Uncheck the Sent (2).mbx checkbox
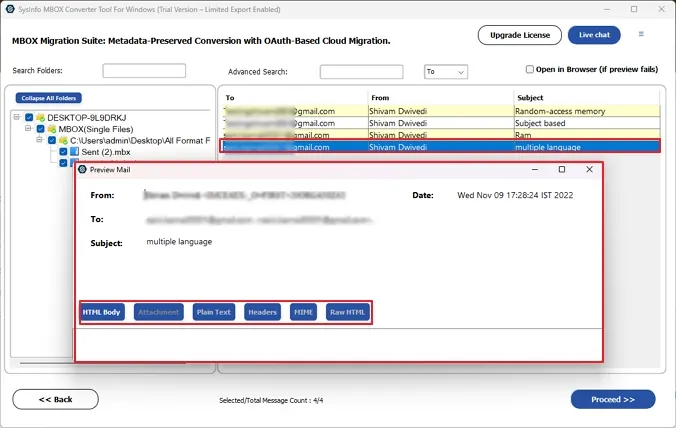Screen dimensions: 676x428 click(x=63, y=152)
